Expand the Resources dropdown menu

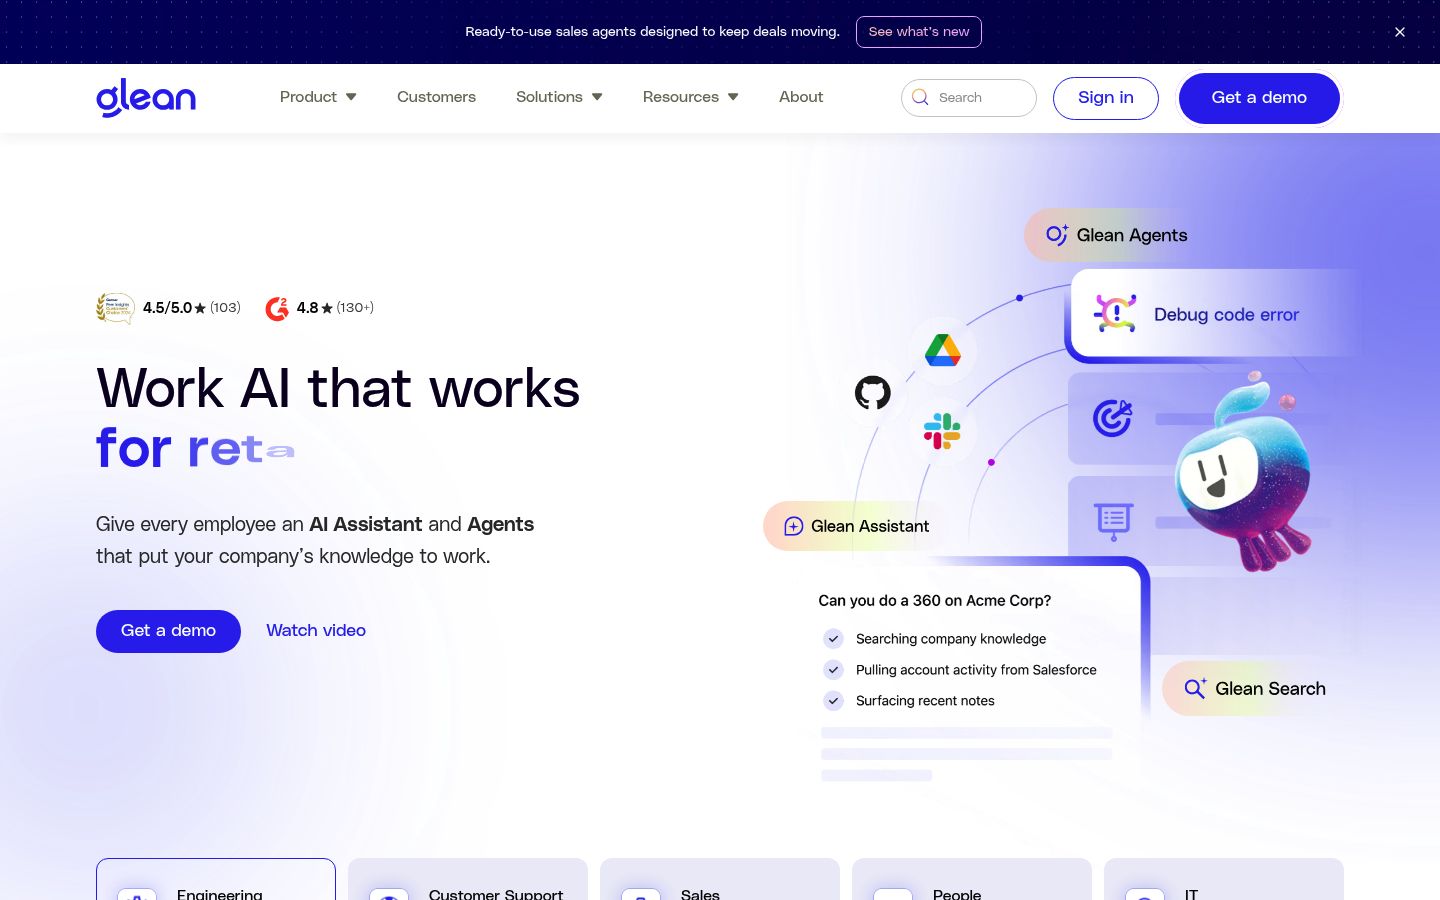pos(690,97)
